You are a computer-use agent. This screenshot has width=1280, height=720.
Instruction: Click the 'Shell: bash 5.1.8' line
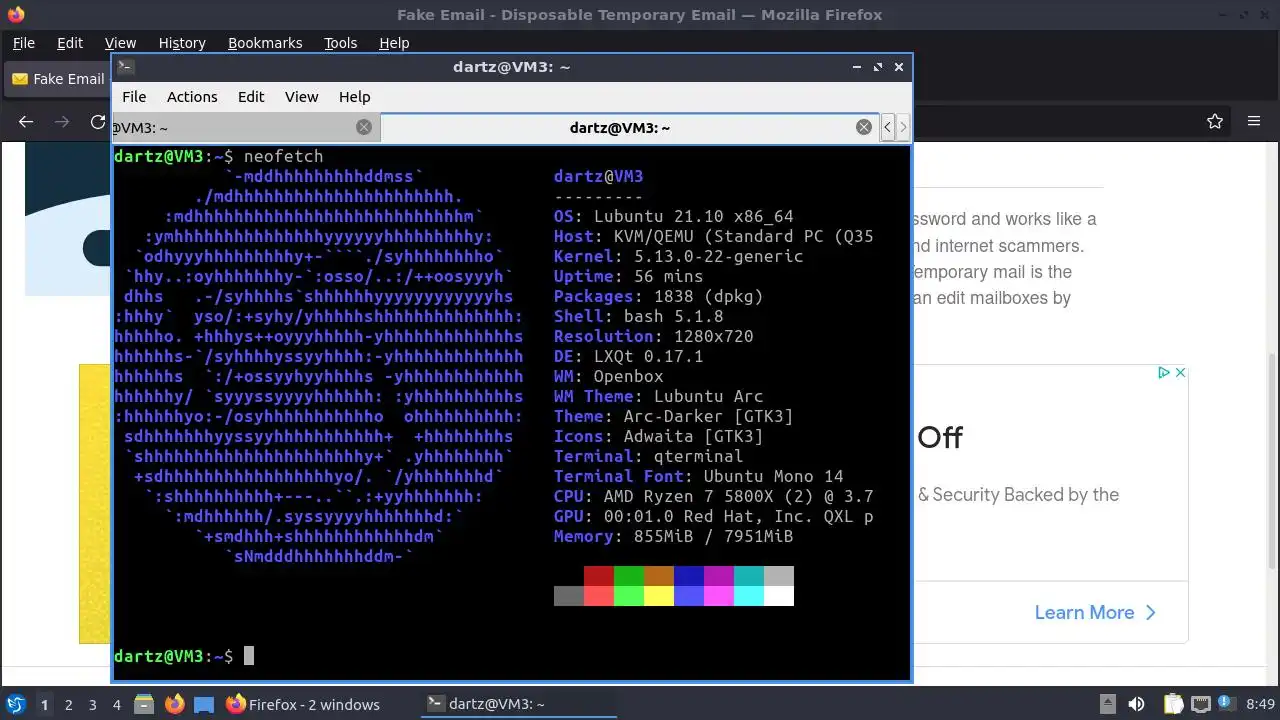pos(638,316)
